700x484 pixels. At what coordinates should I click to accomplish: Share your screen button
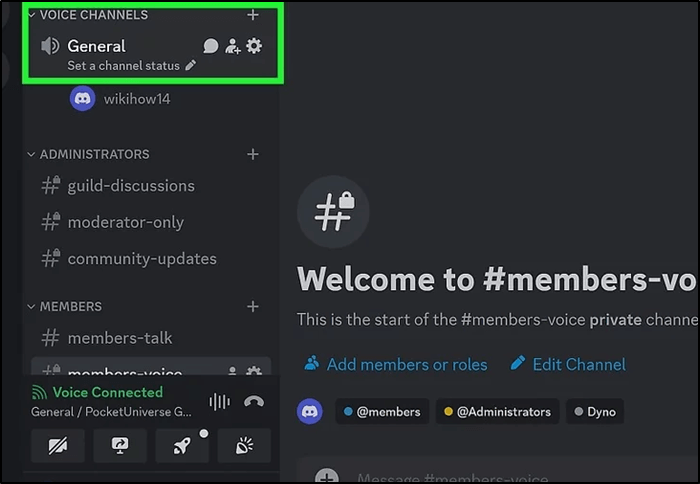point(120,445)
